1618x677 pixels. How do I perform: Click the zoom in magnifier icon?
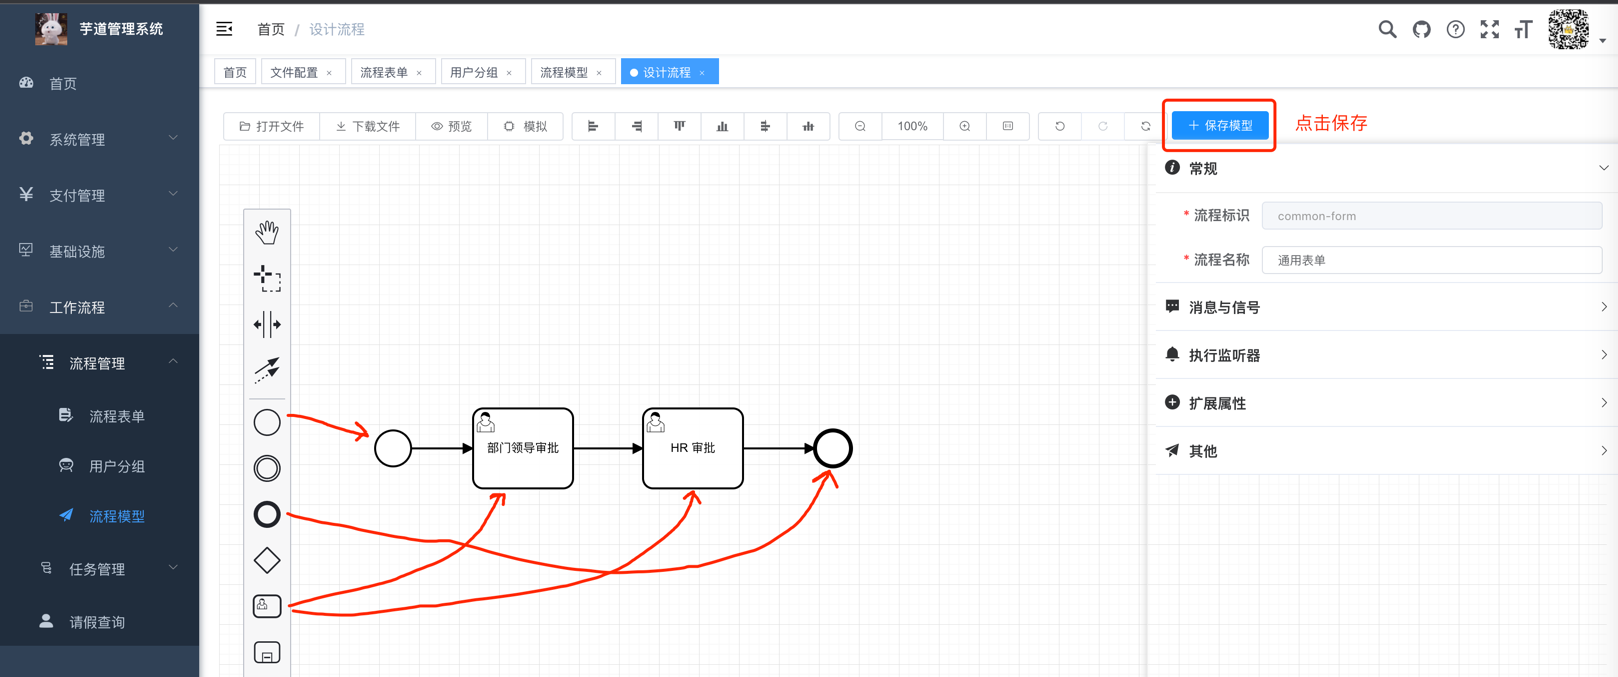click(965, 127)
